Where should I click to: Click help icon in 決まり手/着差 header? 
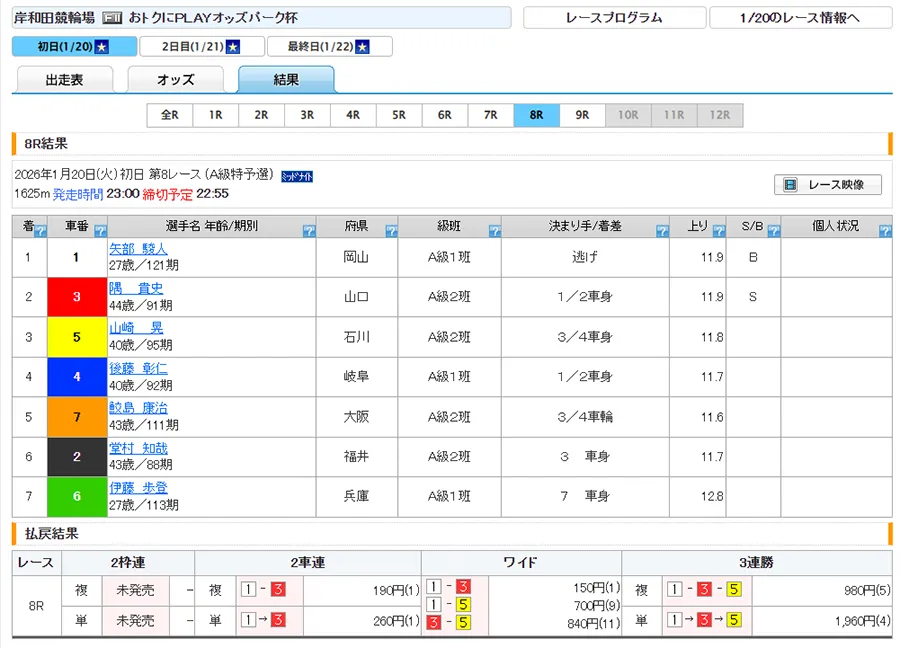[662, 231]
